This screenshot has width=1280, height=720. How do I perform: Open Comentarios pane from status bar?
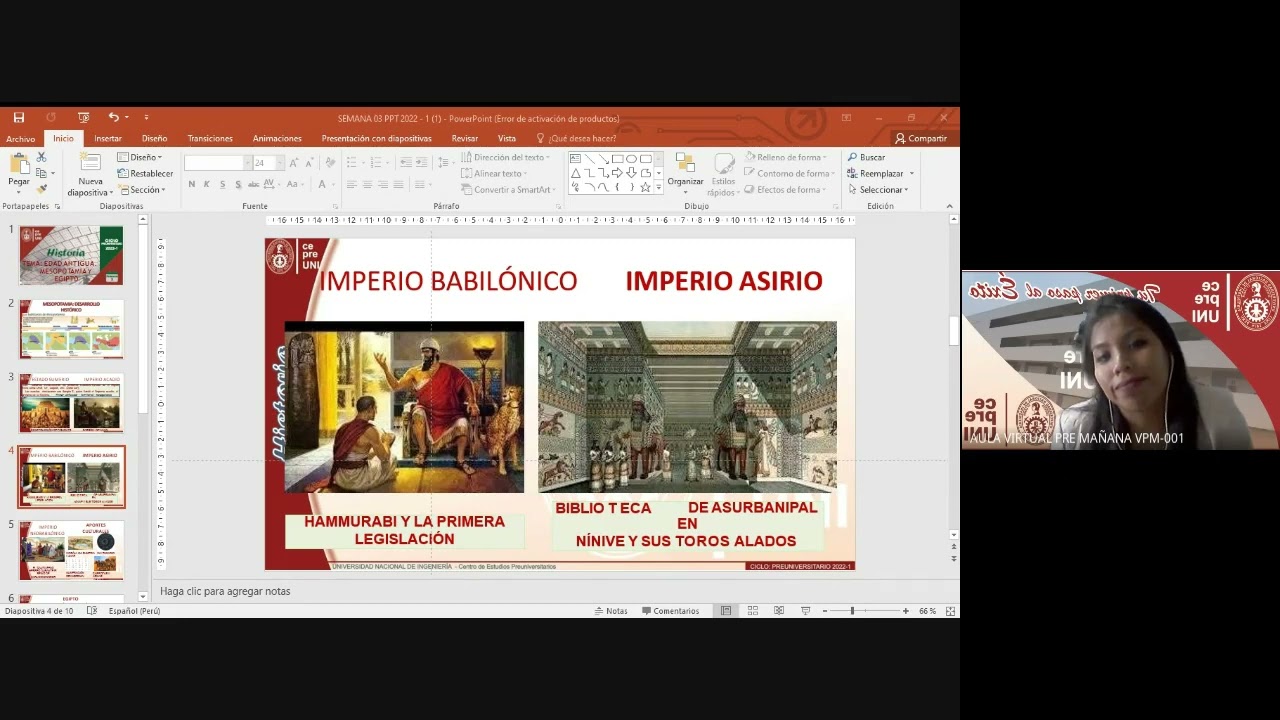coord(670,611)
